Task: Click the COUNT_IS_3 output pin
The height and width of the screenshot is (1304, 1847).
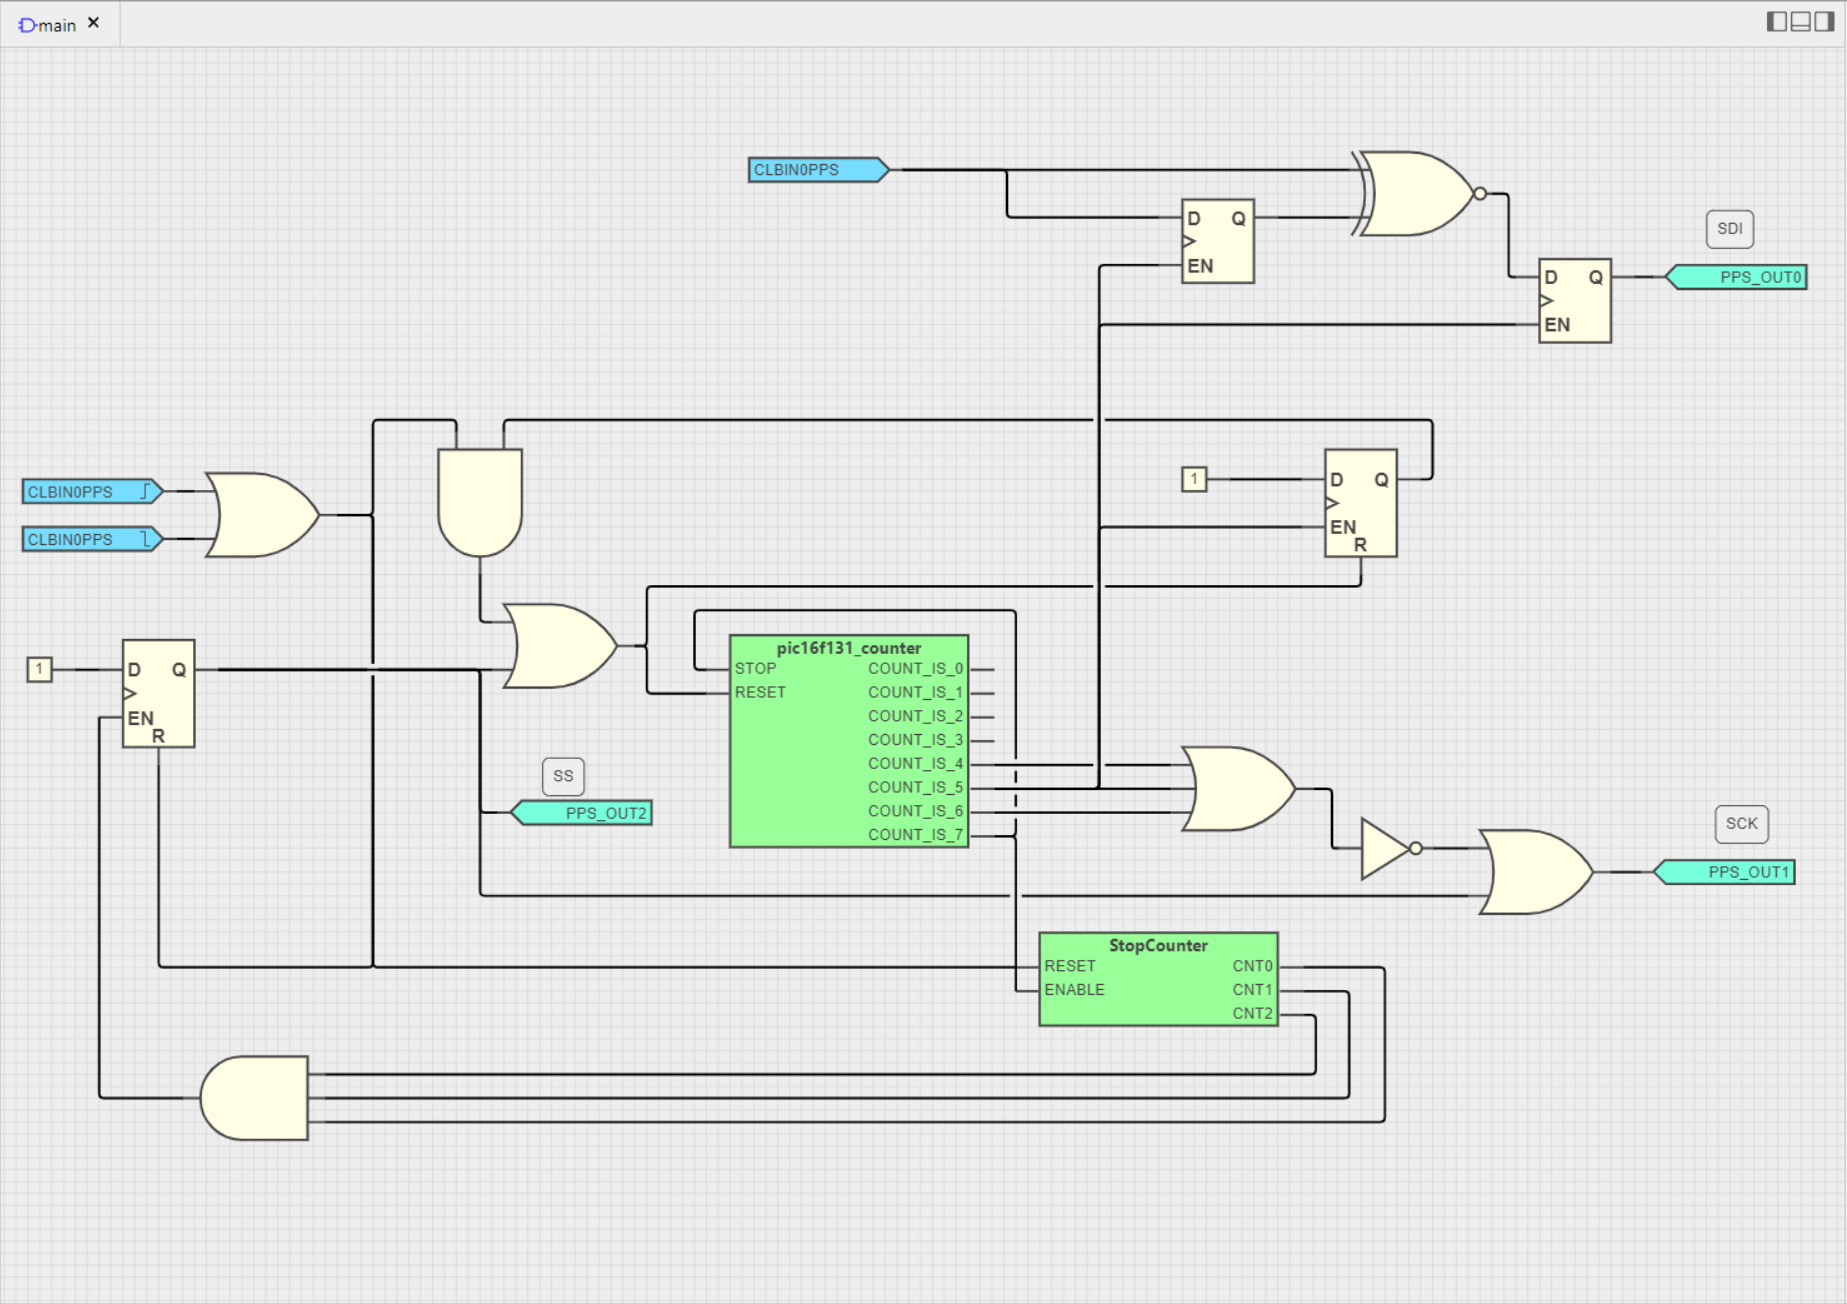Action: (915, 740)
